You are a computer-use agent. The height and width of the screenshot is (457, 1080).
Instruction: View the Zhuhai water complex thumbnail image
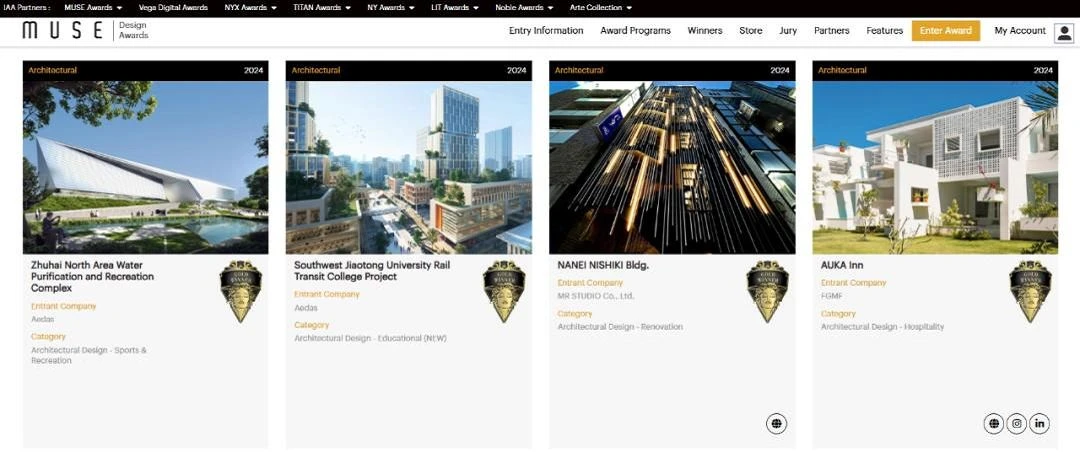click(x=145, y=167)
